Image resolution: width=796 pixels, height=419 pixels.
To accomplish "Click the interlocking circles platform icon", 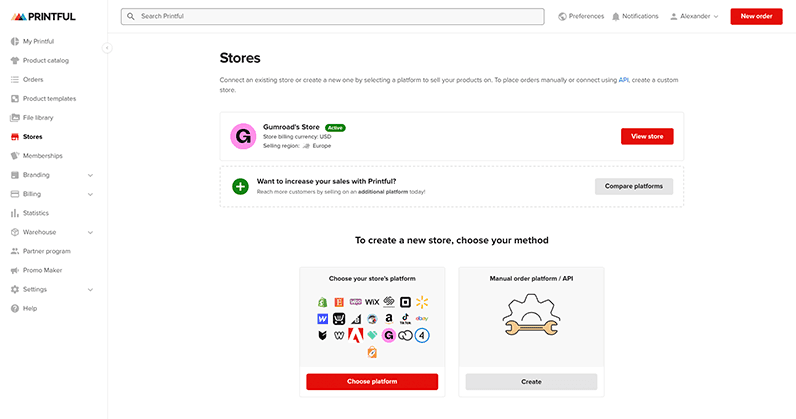I will pyautogui.click(x=405, y=335).
